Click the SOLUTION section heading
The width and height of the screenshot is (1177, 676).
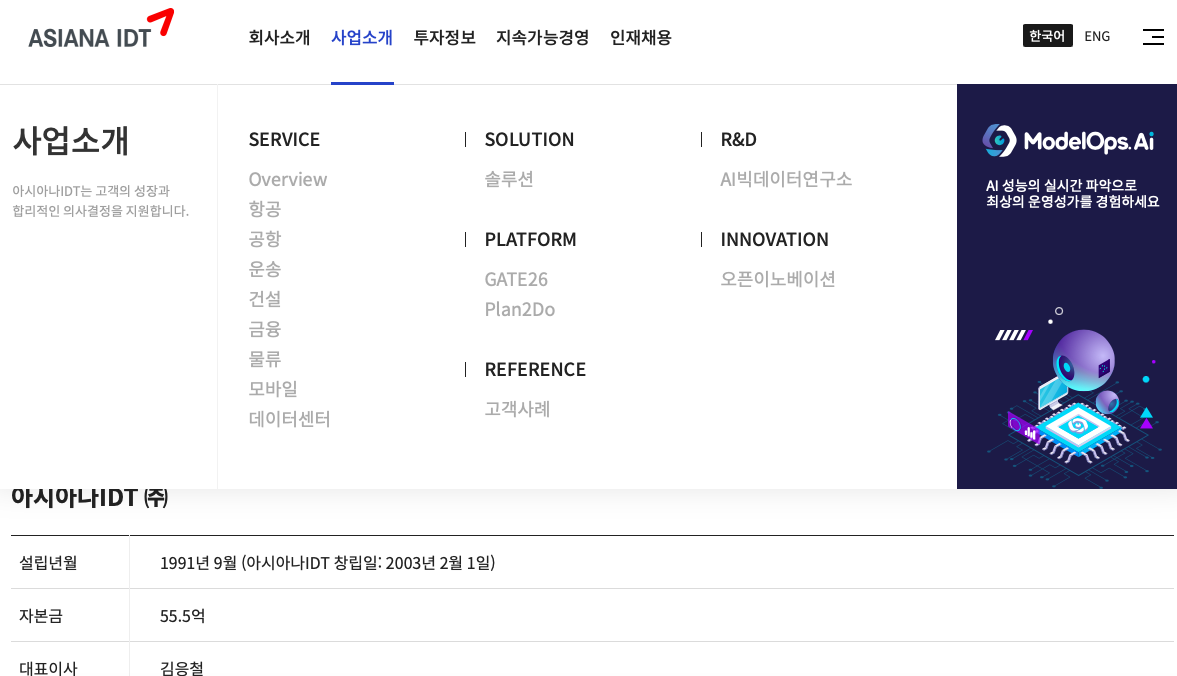click(x=529, y=140)
